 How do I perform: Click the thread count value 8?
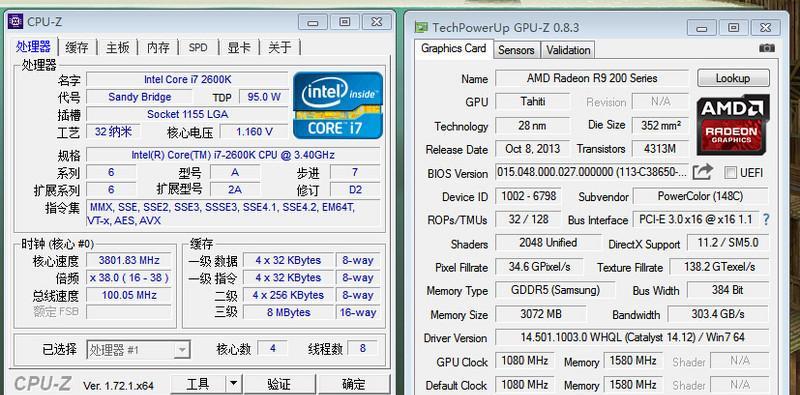(363, 349)
